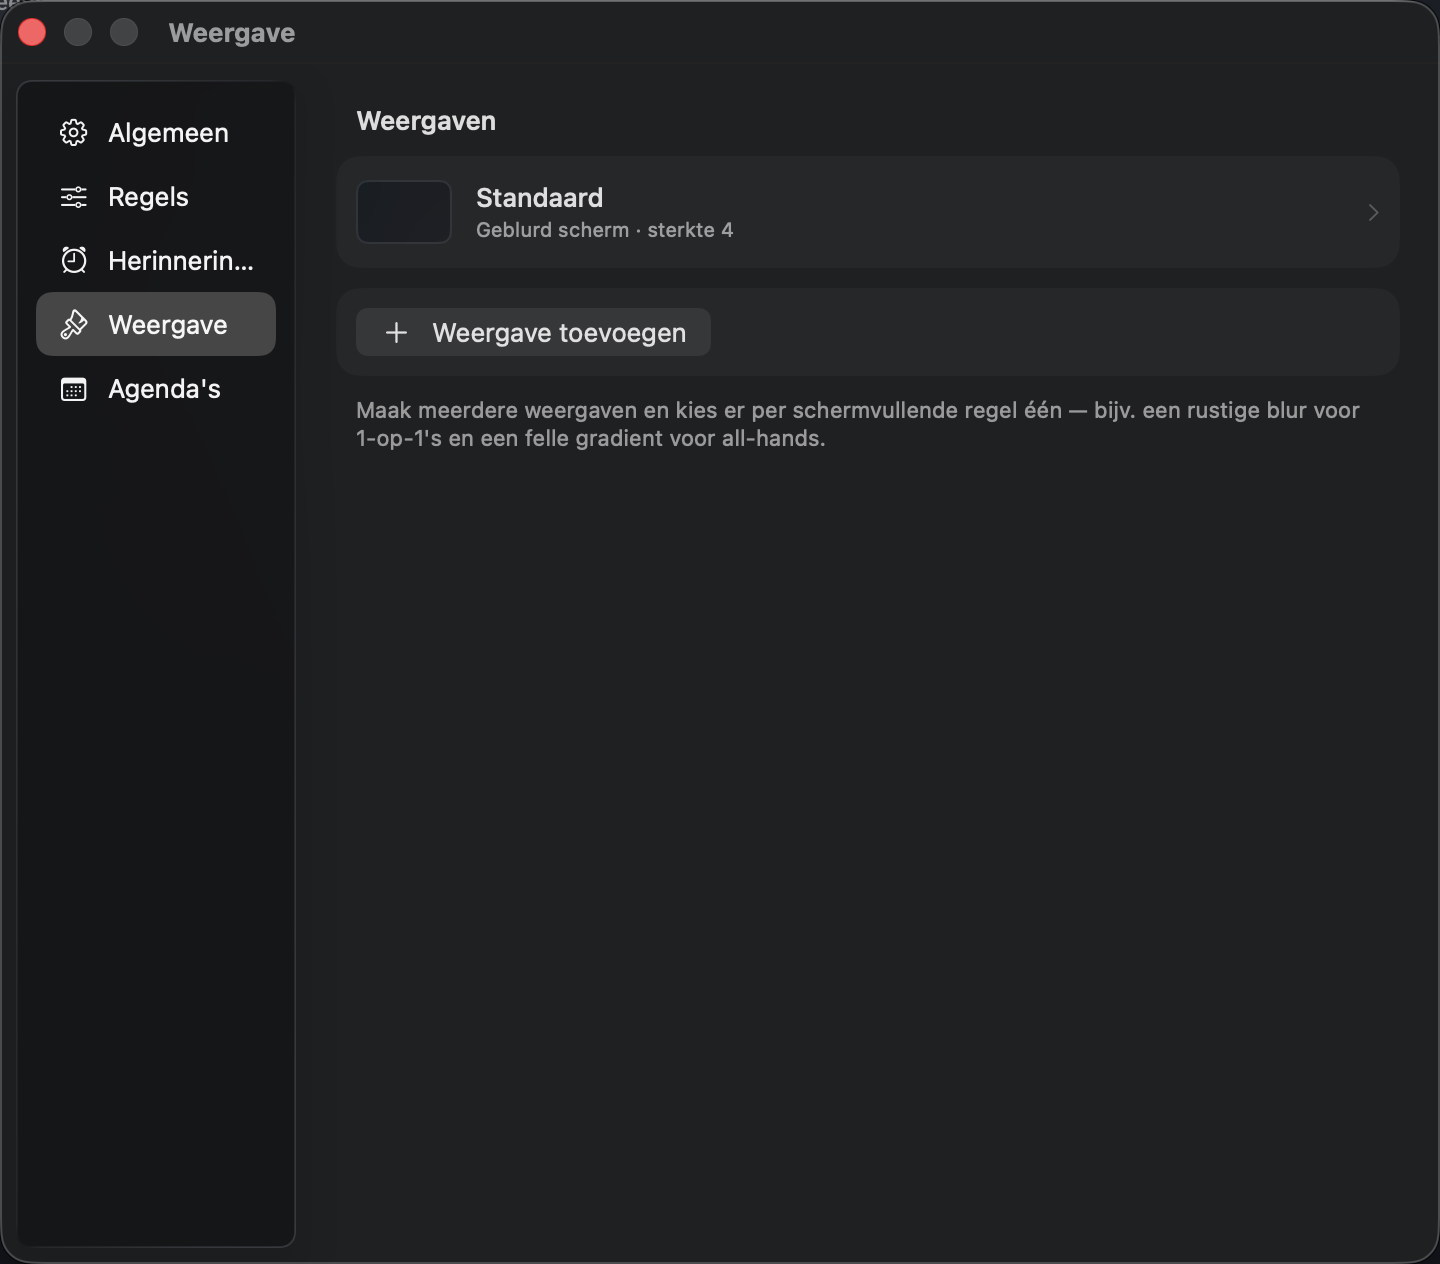Open the Algemeen settings section
Screen dimensions: 1440x1264
[156, 133]
